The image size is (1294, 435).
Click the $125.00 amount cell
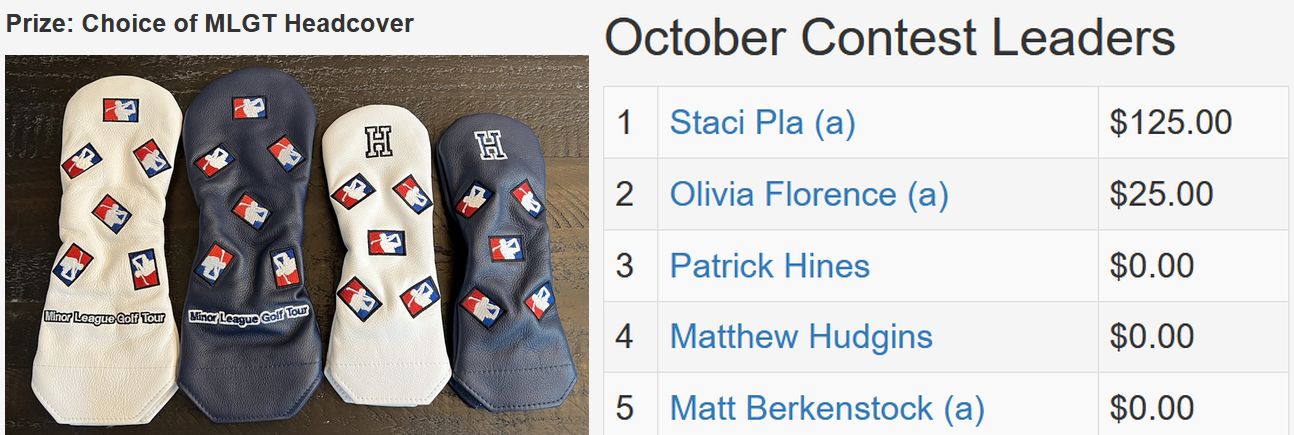1193,122
